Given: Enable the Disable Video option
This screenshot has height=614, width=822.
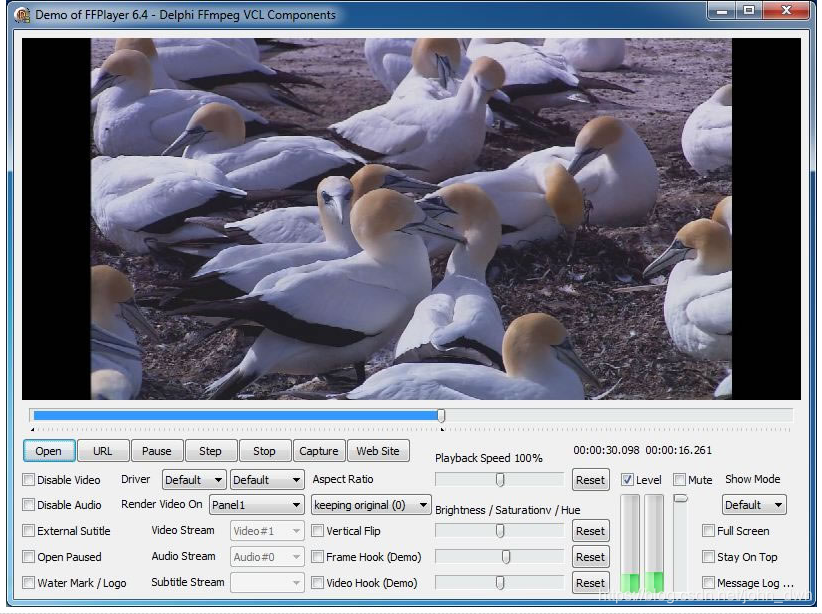Looking at the screenshot, I should [x=28, y=479].
